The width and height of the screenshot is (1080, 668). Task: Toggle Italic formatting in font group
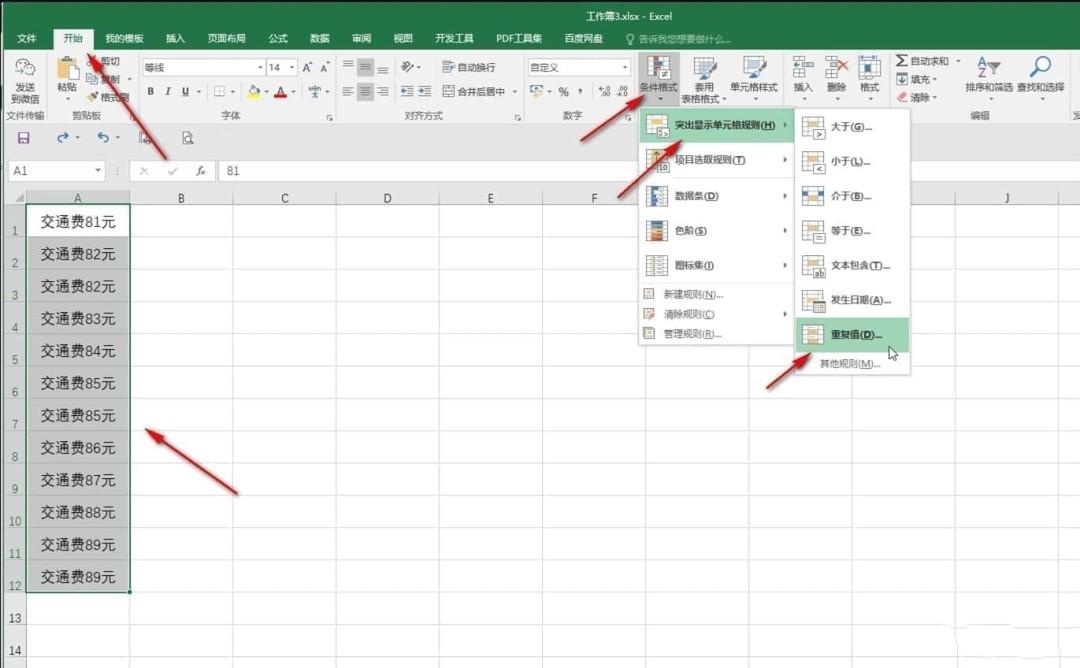pos(167,91)
